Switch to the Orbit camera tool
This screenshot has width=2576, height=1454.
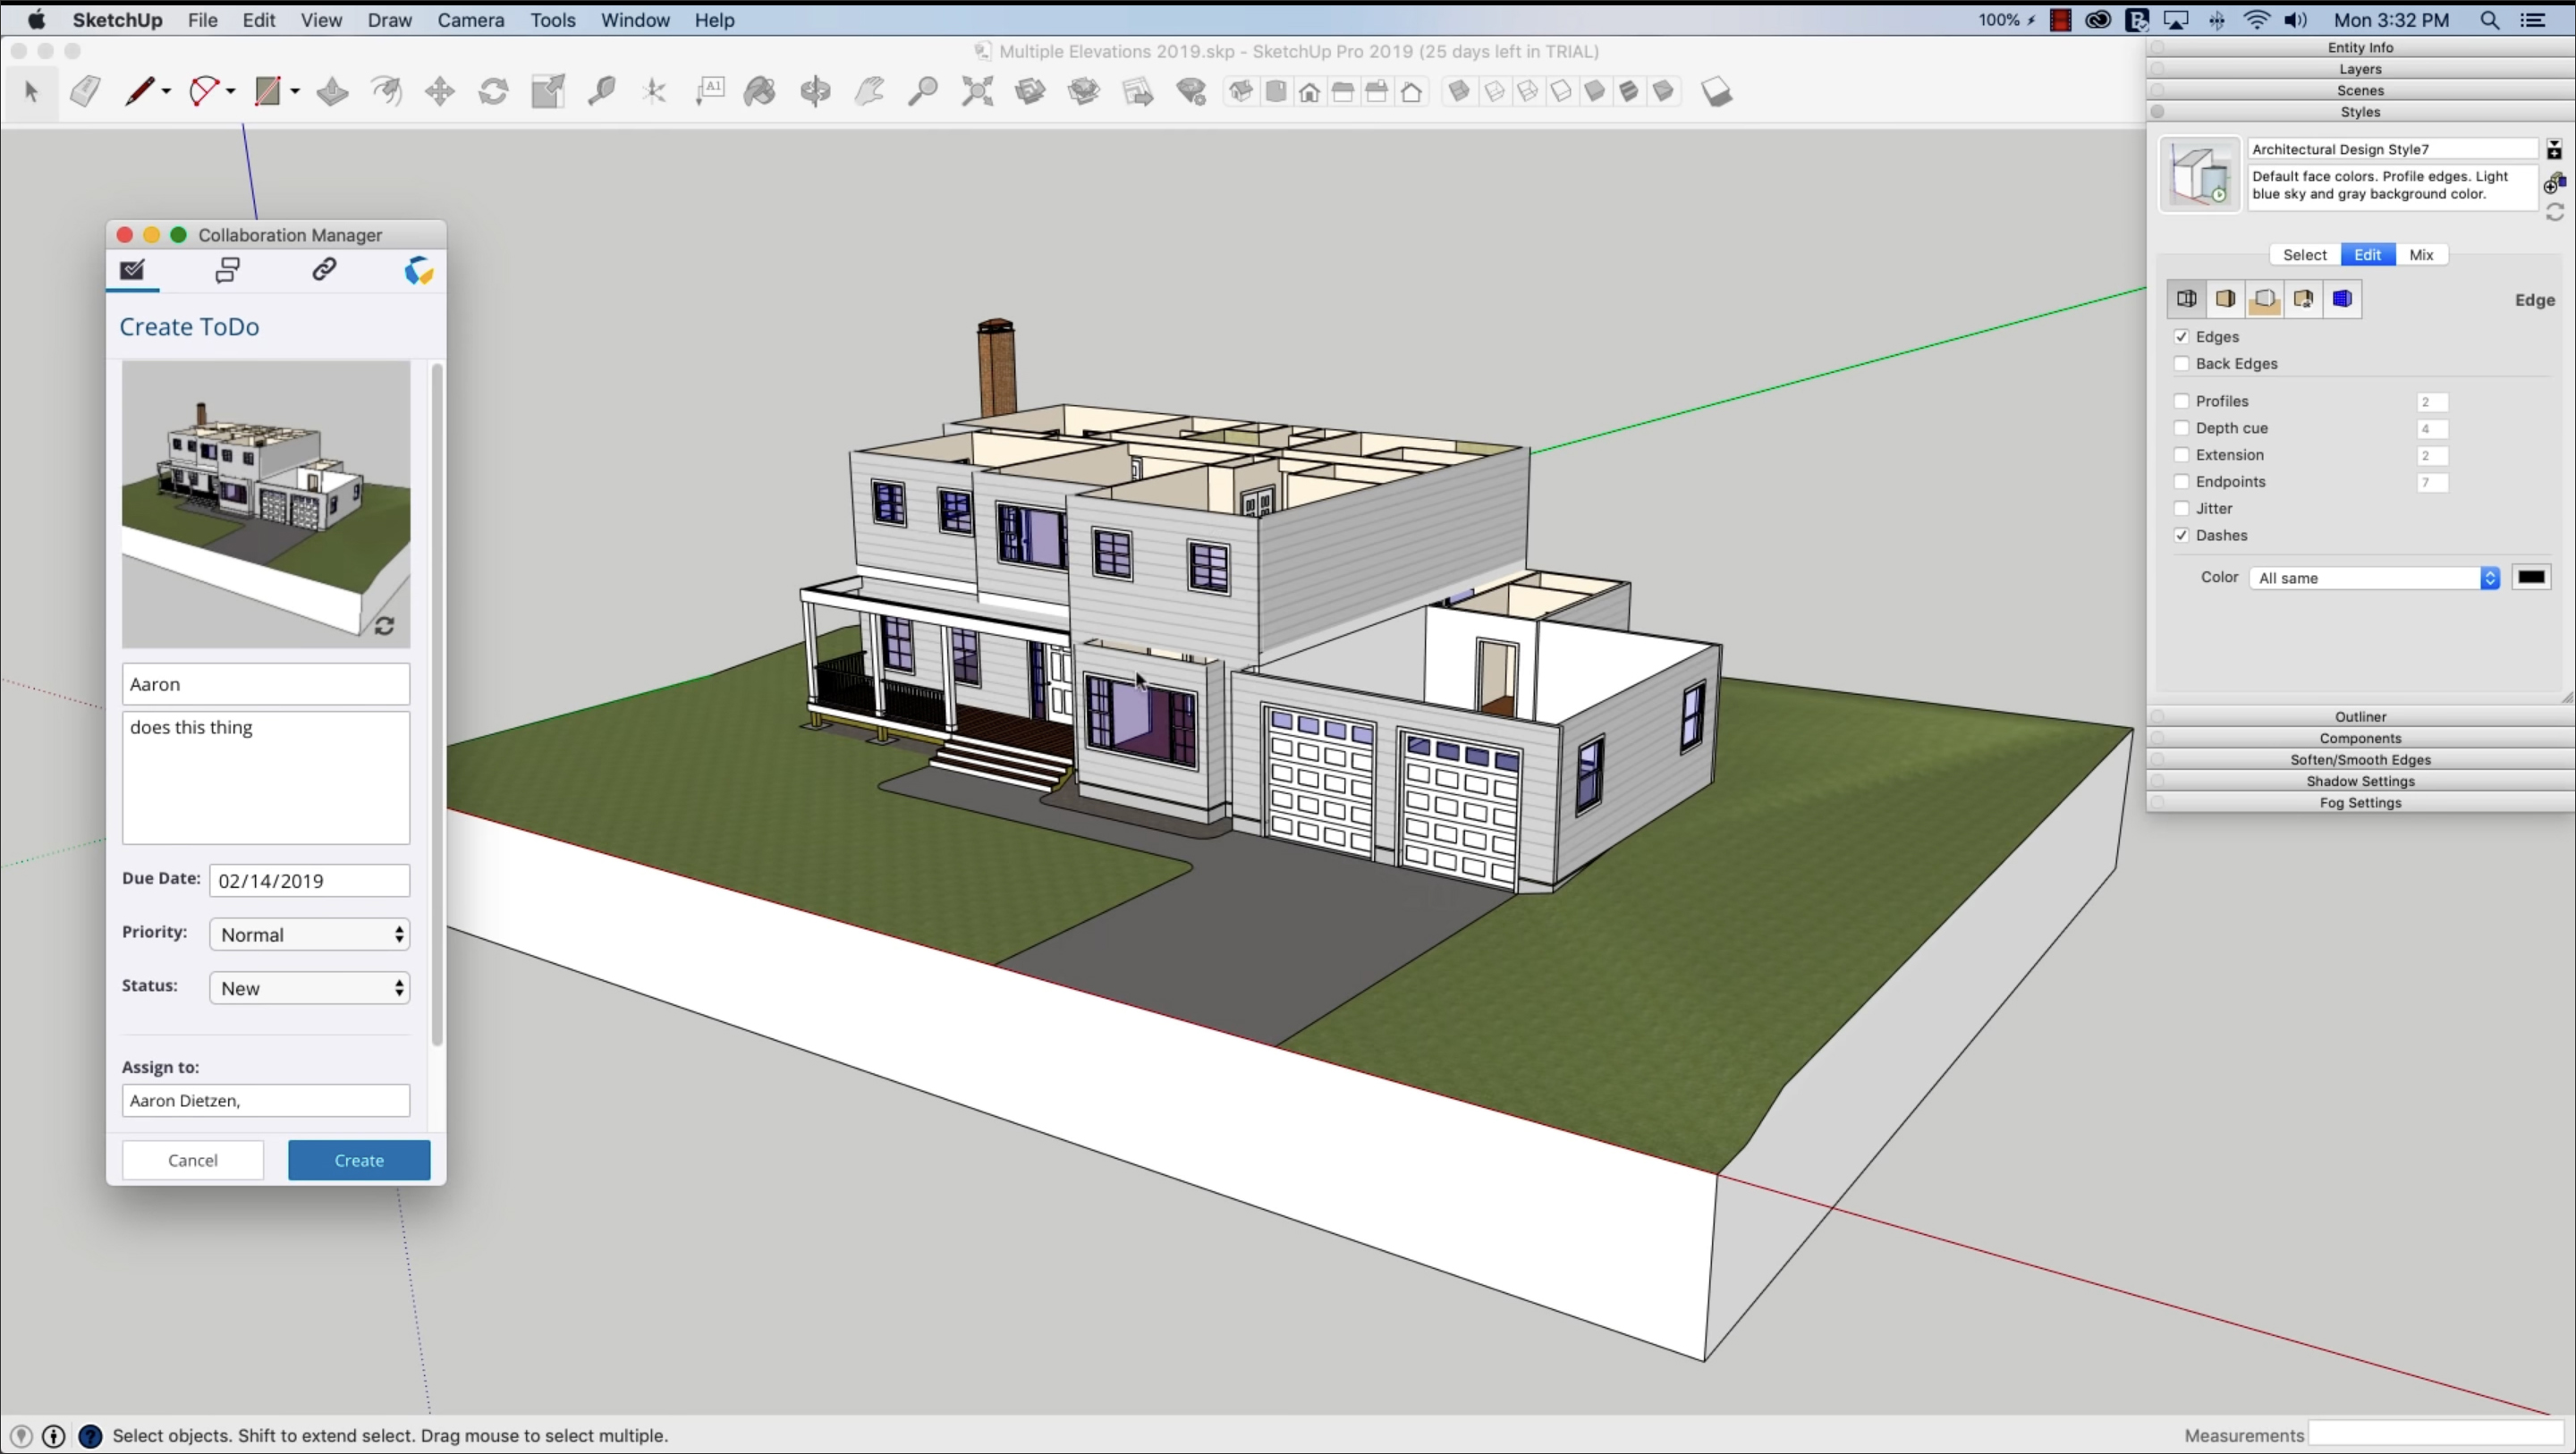coord(815,92)
